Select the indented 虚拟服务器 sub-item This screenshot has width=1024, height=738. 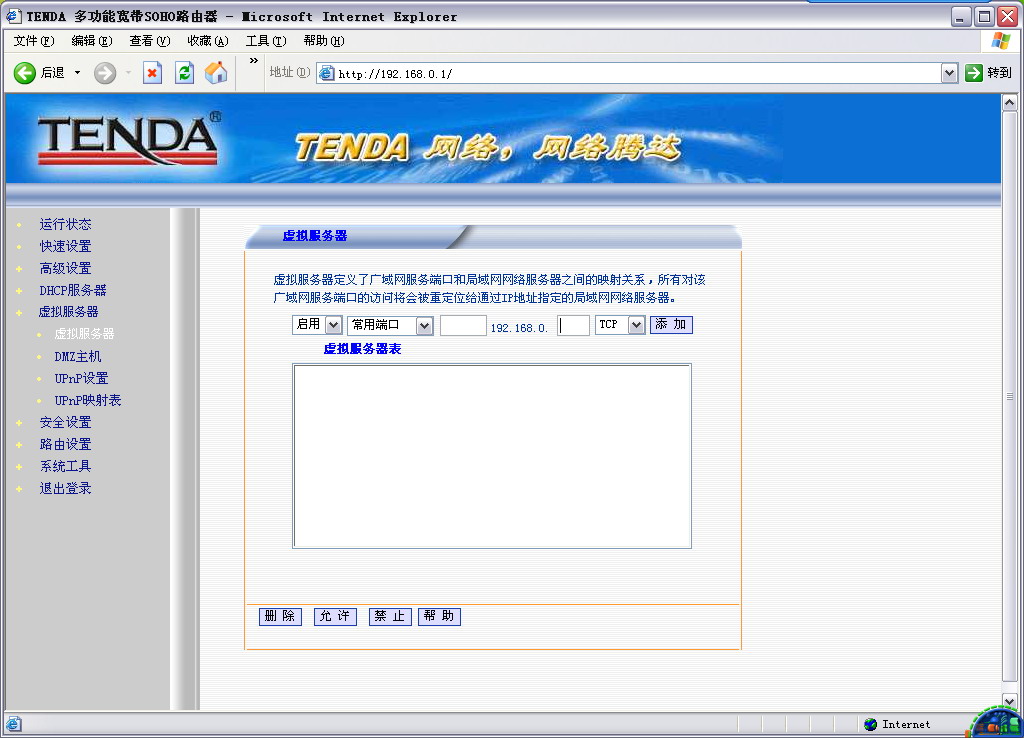[x=84, y=334]
